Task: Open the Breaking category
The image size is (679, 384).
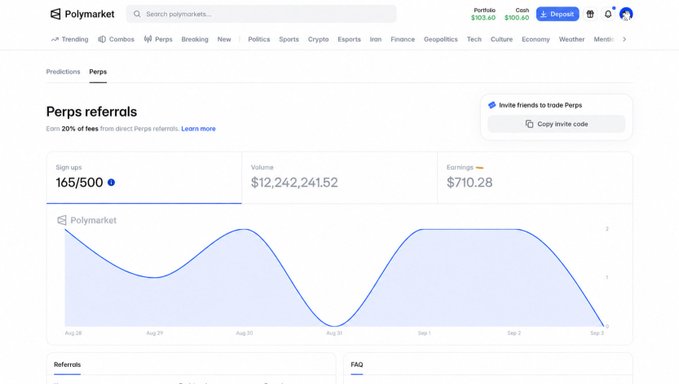Action: (x=195, y=39)
